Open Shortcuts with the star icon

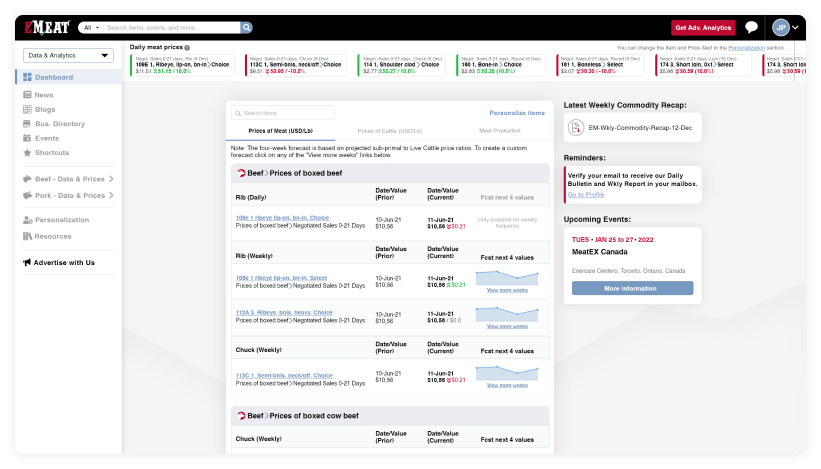[51, 153]
